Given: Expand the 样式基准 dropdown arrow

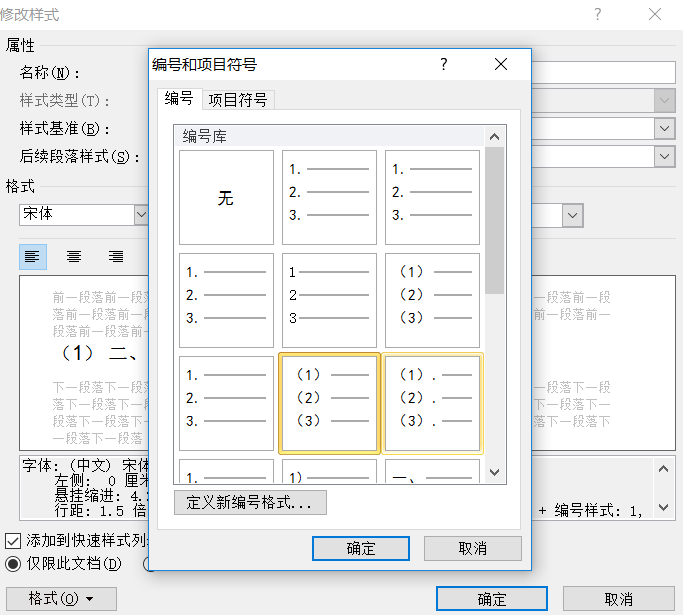Looking at the screenshot, I should tap(665, 128).
